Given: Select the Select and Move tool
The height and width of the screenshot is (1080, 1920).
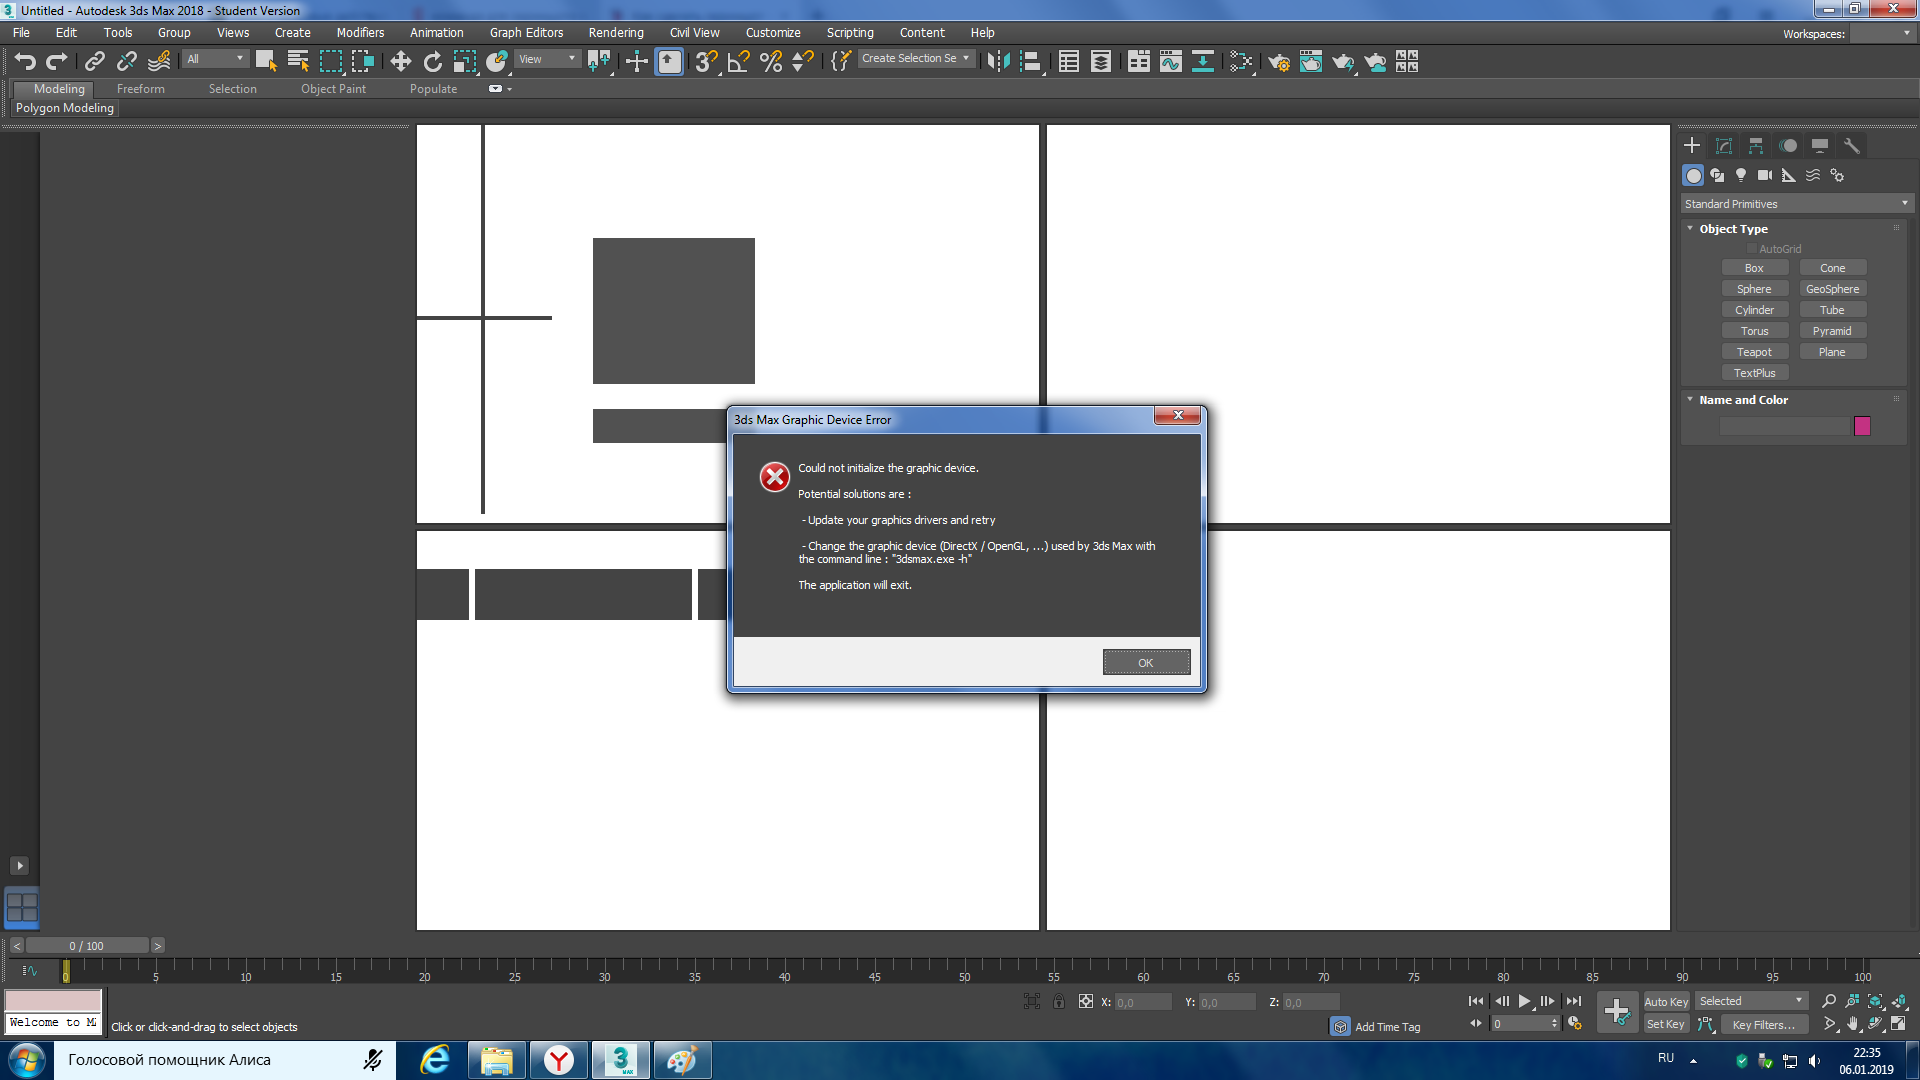Looking at the screenshot, I should pos(401,62).
